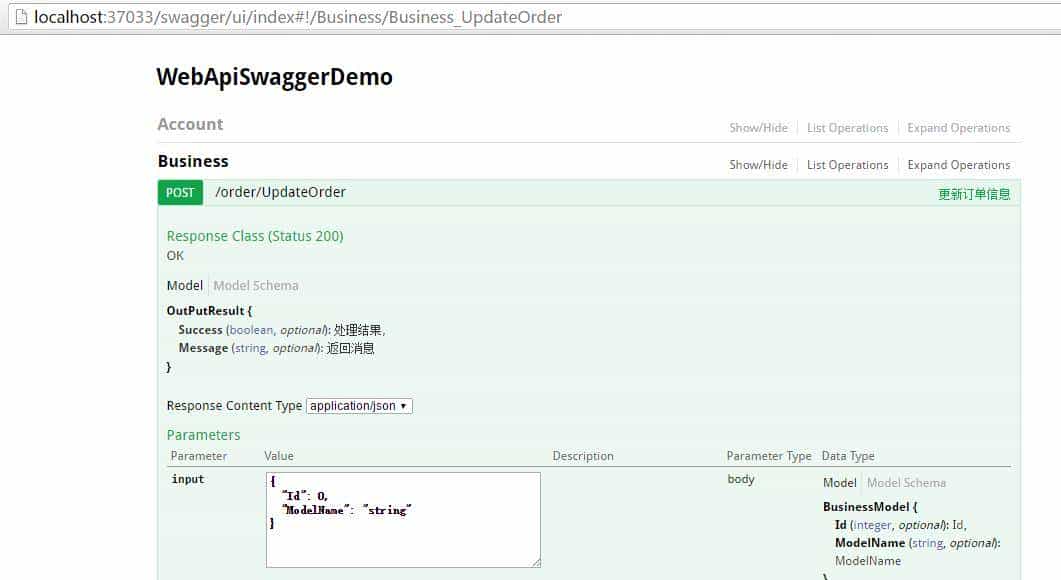Expand Operations in the Account section
The height and width of the screenshot is (580, 1061).
[x=958, y=127]
